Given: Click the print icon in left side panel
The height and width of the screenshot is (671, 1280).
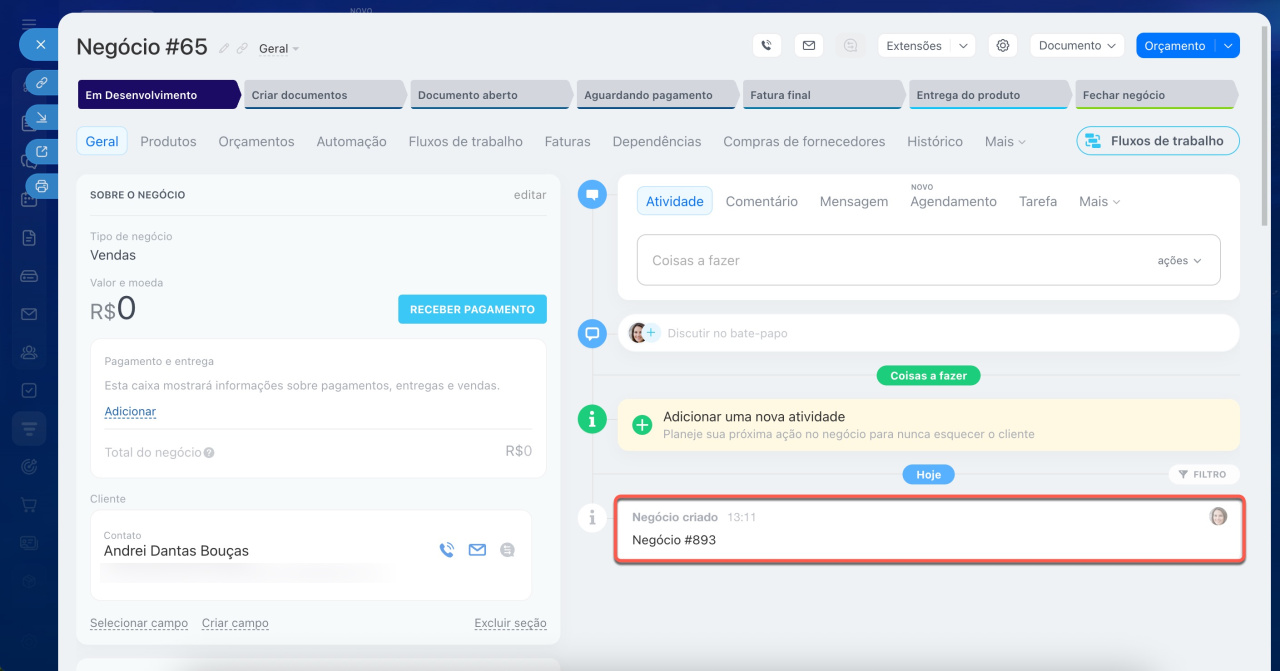Looking at the screenshot, I should pos(41,185).
